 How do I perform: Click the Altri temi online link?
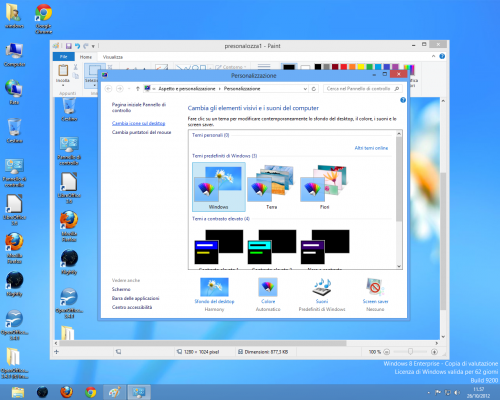click(371, 148)
